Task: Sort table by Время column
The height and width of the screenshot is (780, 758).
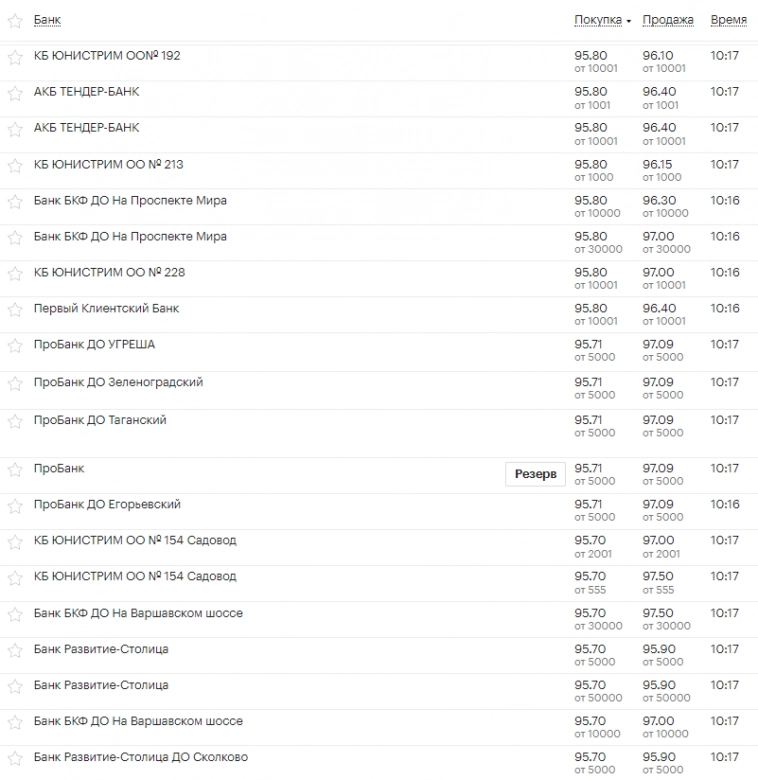Action: (x=728, y=20)
